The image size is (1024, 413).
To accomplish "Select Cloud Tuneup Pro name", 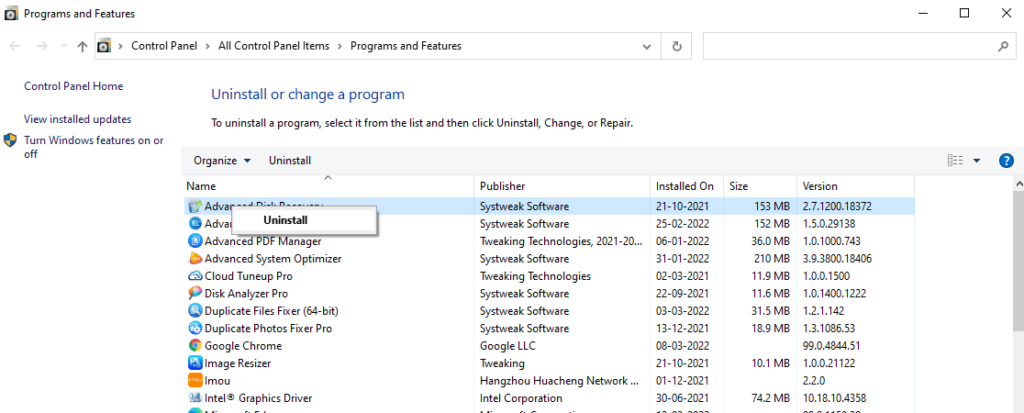I will pyautogui.click(x=248, y=276).
